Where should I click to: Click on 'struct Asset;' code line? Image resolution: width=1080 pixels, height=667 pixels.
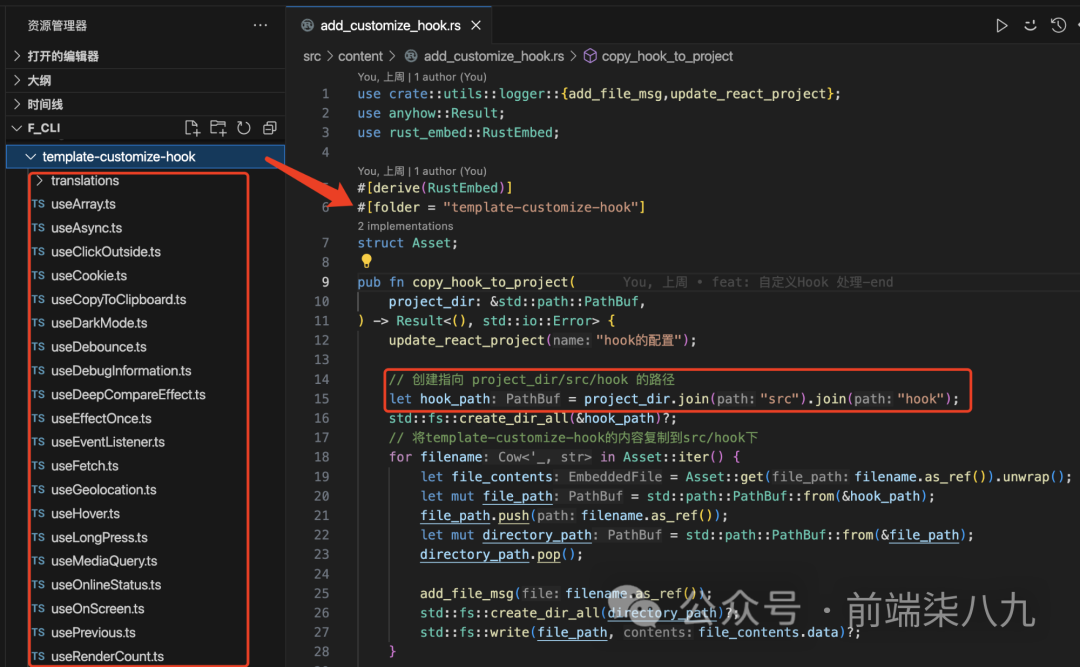pyautogui.click(x=407, y=243)
